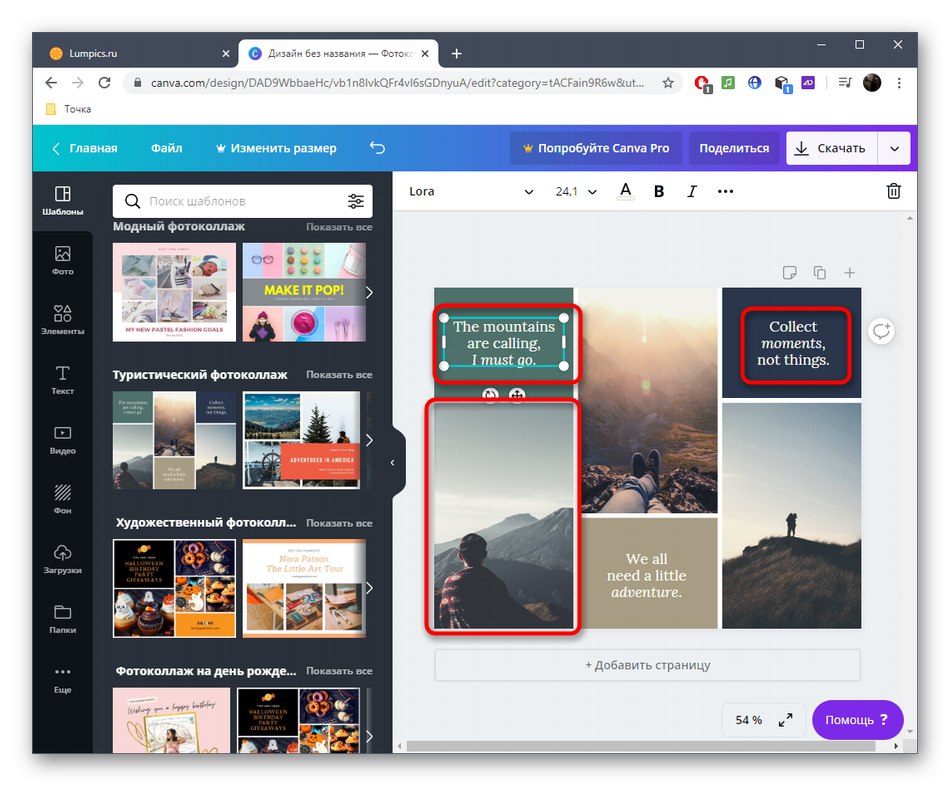
Task: Click Попробуйте Canva Pro button
Action: pyautogui.click(x=596, y=148)
